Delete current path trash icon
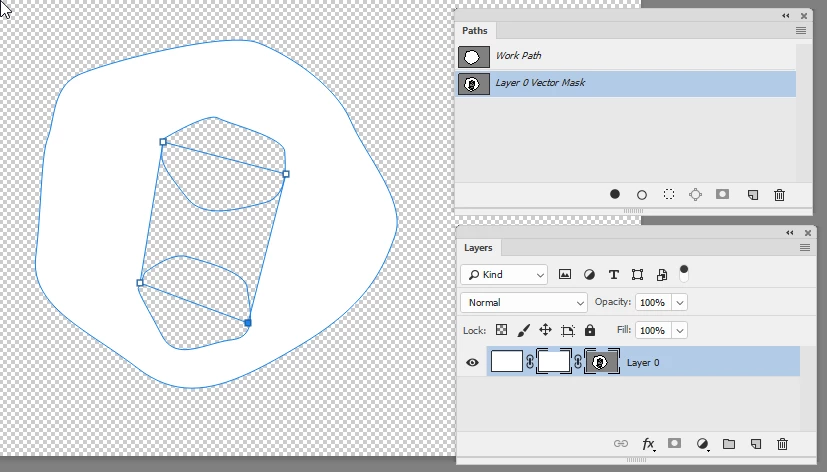The height and width of the screenshot is (472, 827). click(x=780, y=195)
